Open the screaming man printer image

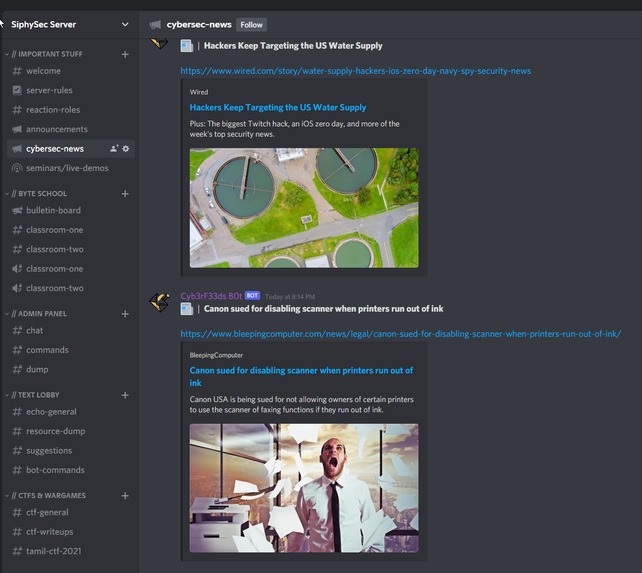(304, 488)
